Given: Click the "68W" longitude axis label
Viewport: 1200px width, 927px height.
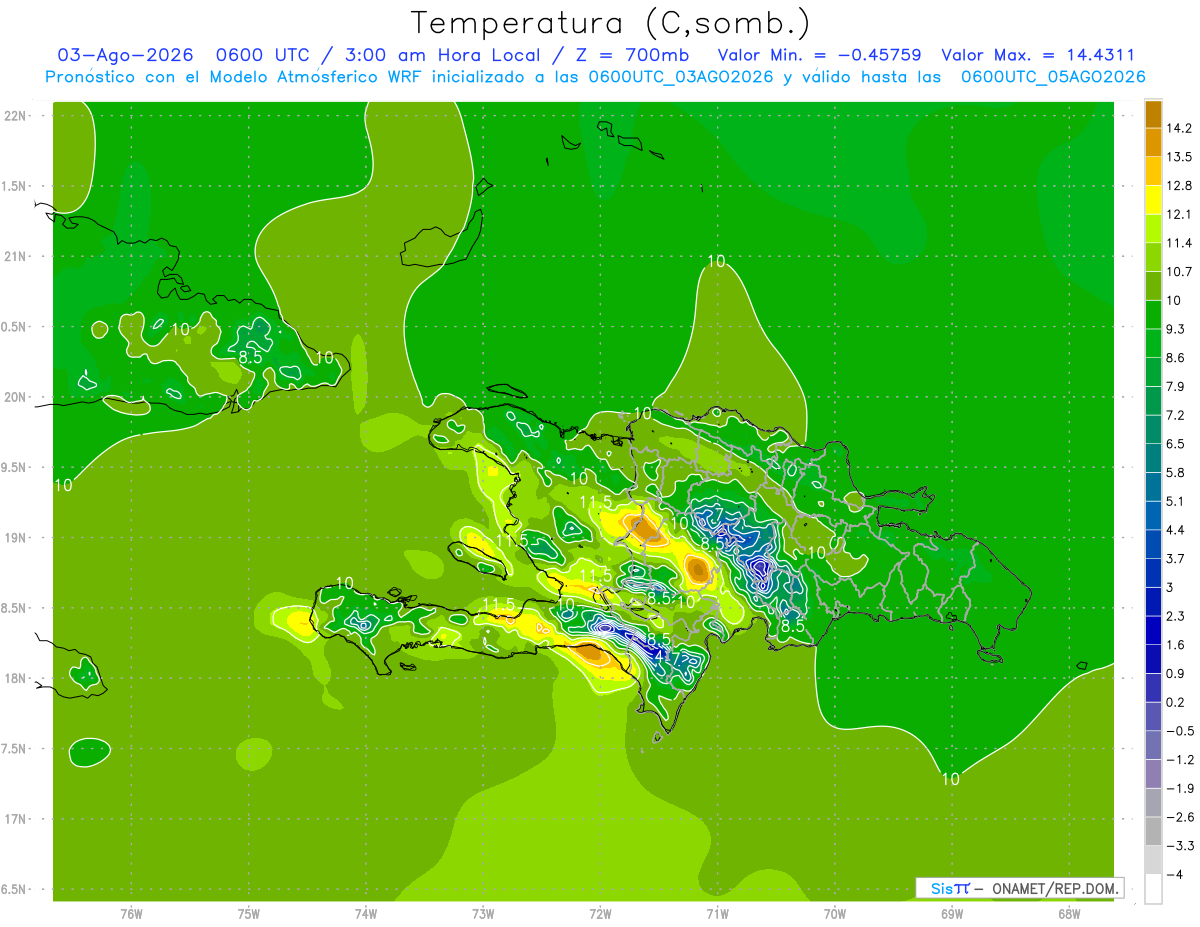Looking at the screenshot, I should (1068, 915).
